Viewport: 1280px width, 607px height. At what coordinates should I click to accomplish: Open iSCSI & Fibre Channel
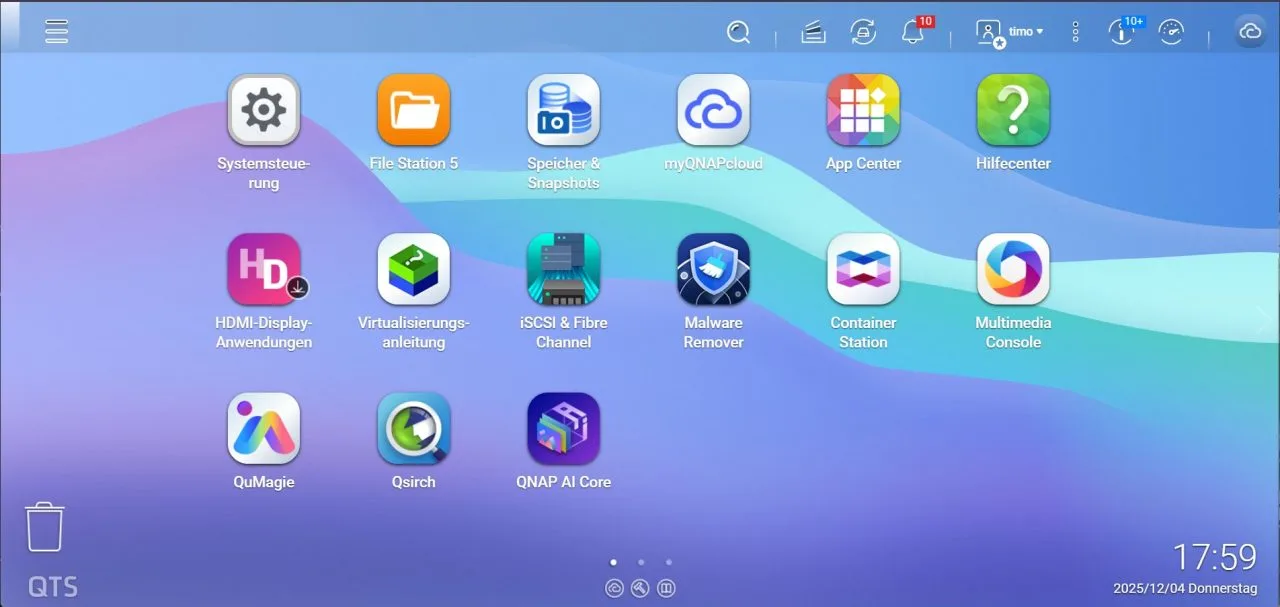(x=563, y=270)
